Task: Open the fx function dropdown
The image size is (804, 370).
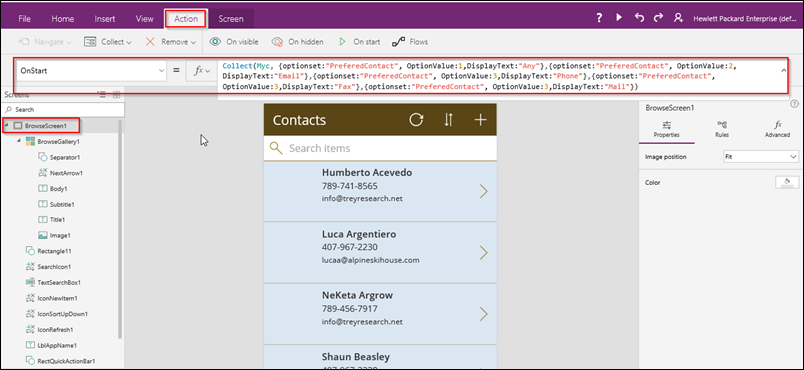Action: point(203,71)
